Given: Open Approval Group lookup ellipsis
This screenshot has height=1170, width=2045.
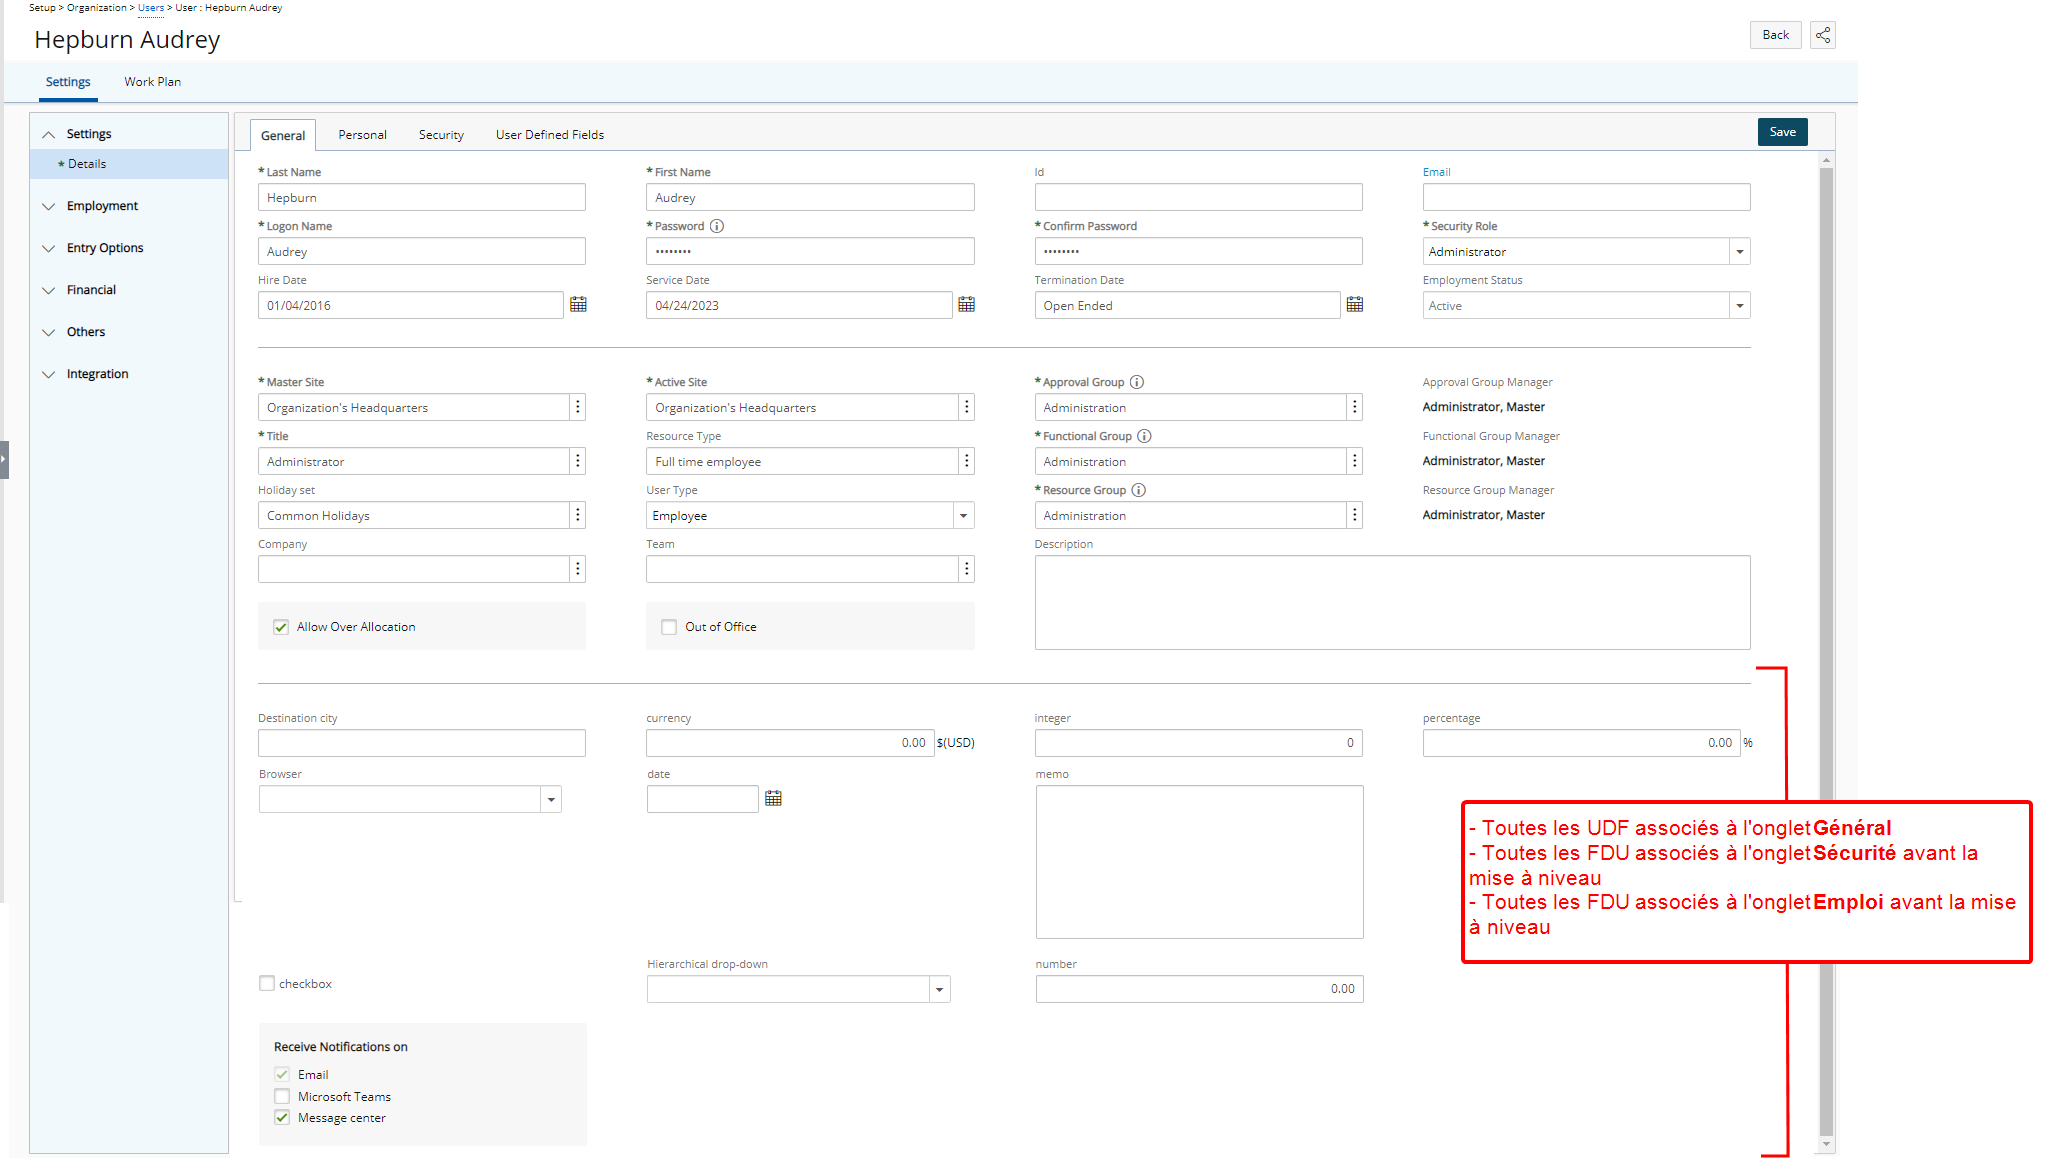Looking at the screenshot, I should pyautogui.click(x=1355, y=407).
